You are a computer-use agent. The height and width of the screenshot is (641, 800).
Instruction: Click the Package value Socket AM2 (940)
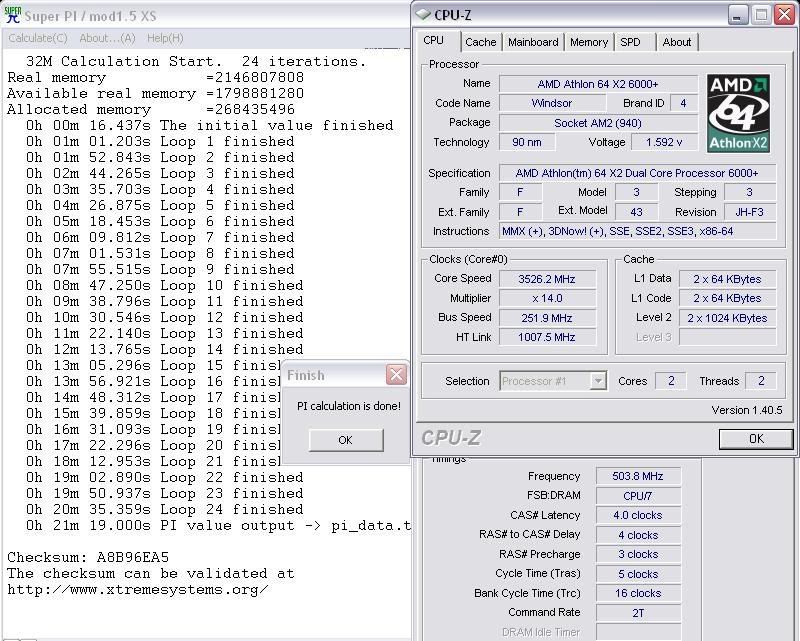pyautogui.click(x=598, y=123)
